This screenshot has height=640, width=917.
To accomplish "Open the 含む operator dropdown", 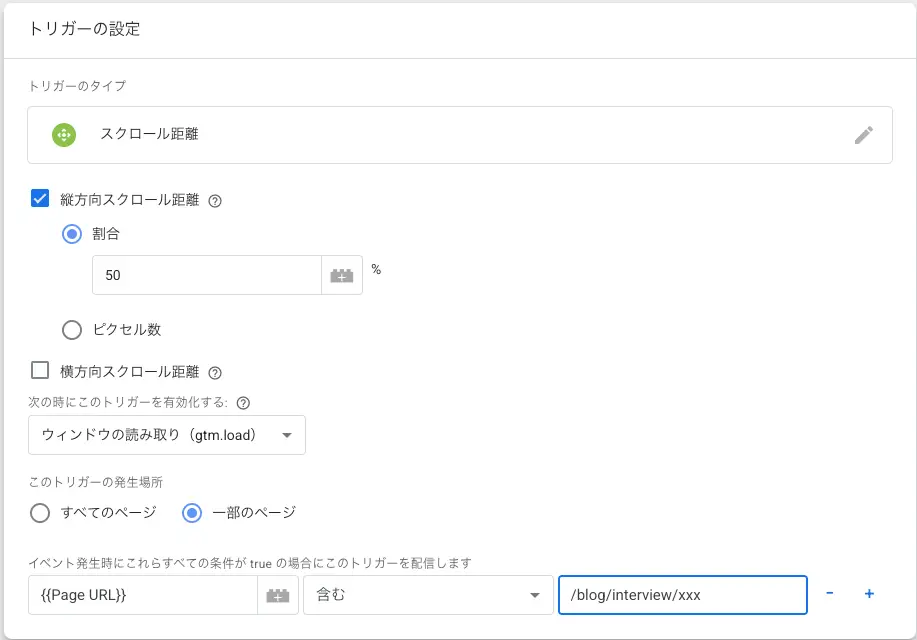I will 428,594.
